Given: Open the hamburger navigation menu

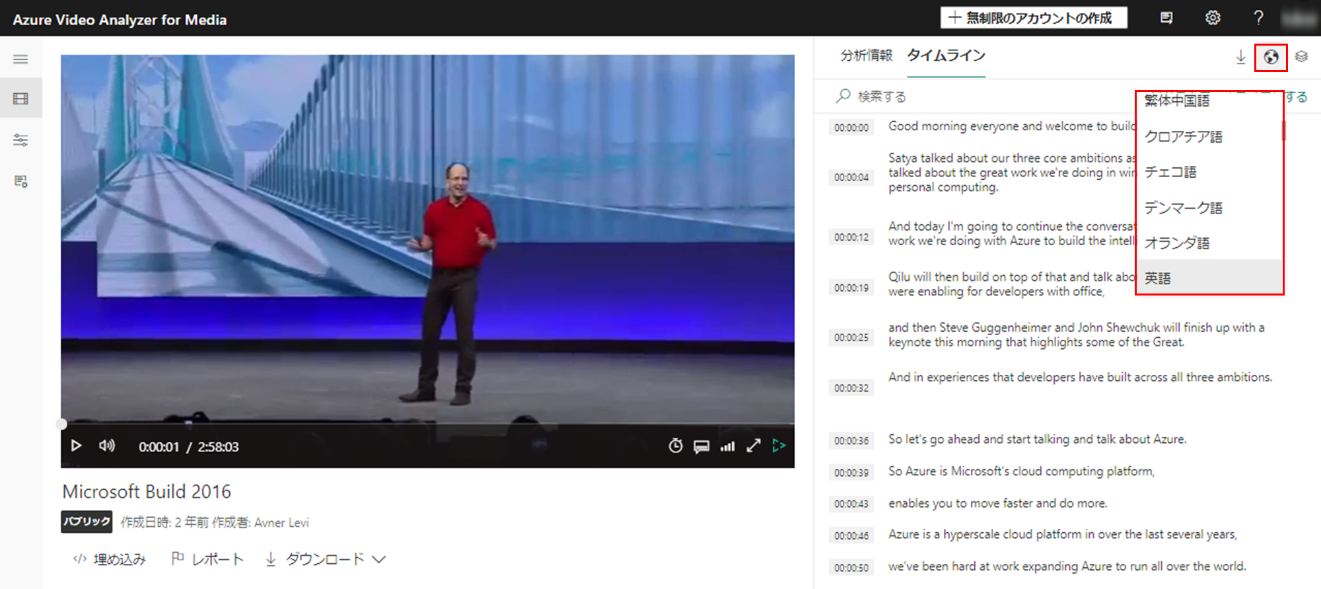Looking at the screenshot, I should (20, 60).
